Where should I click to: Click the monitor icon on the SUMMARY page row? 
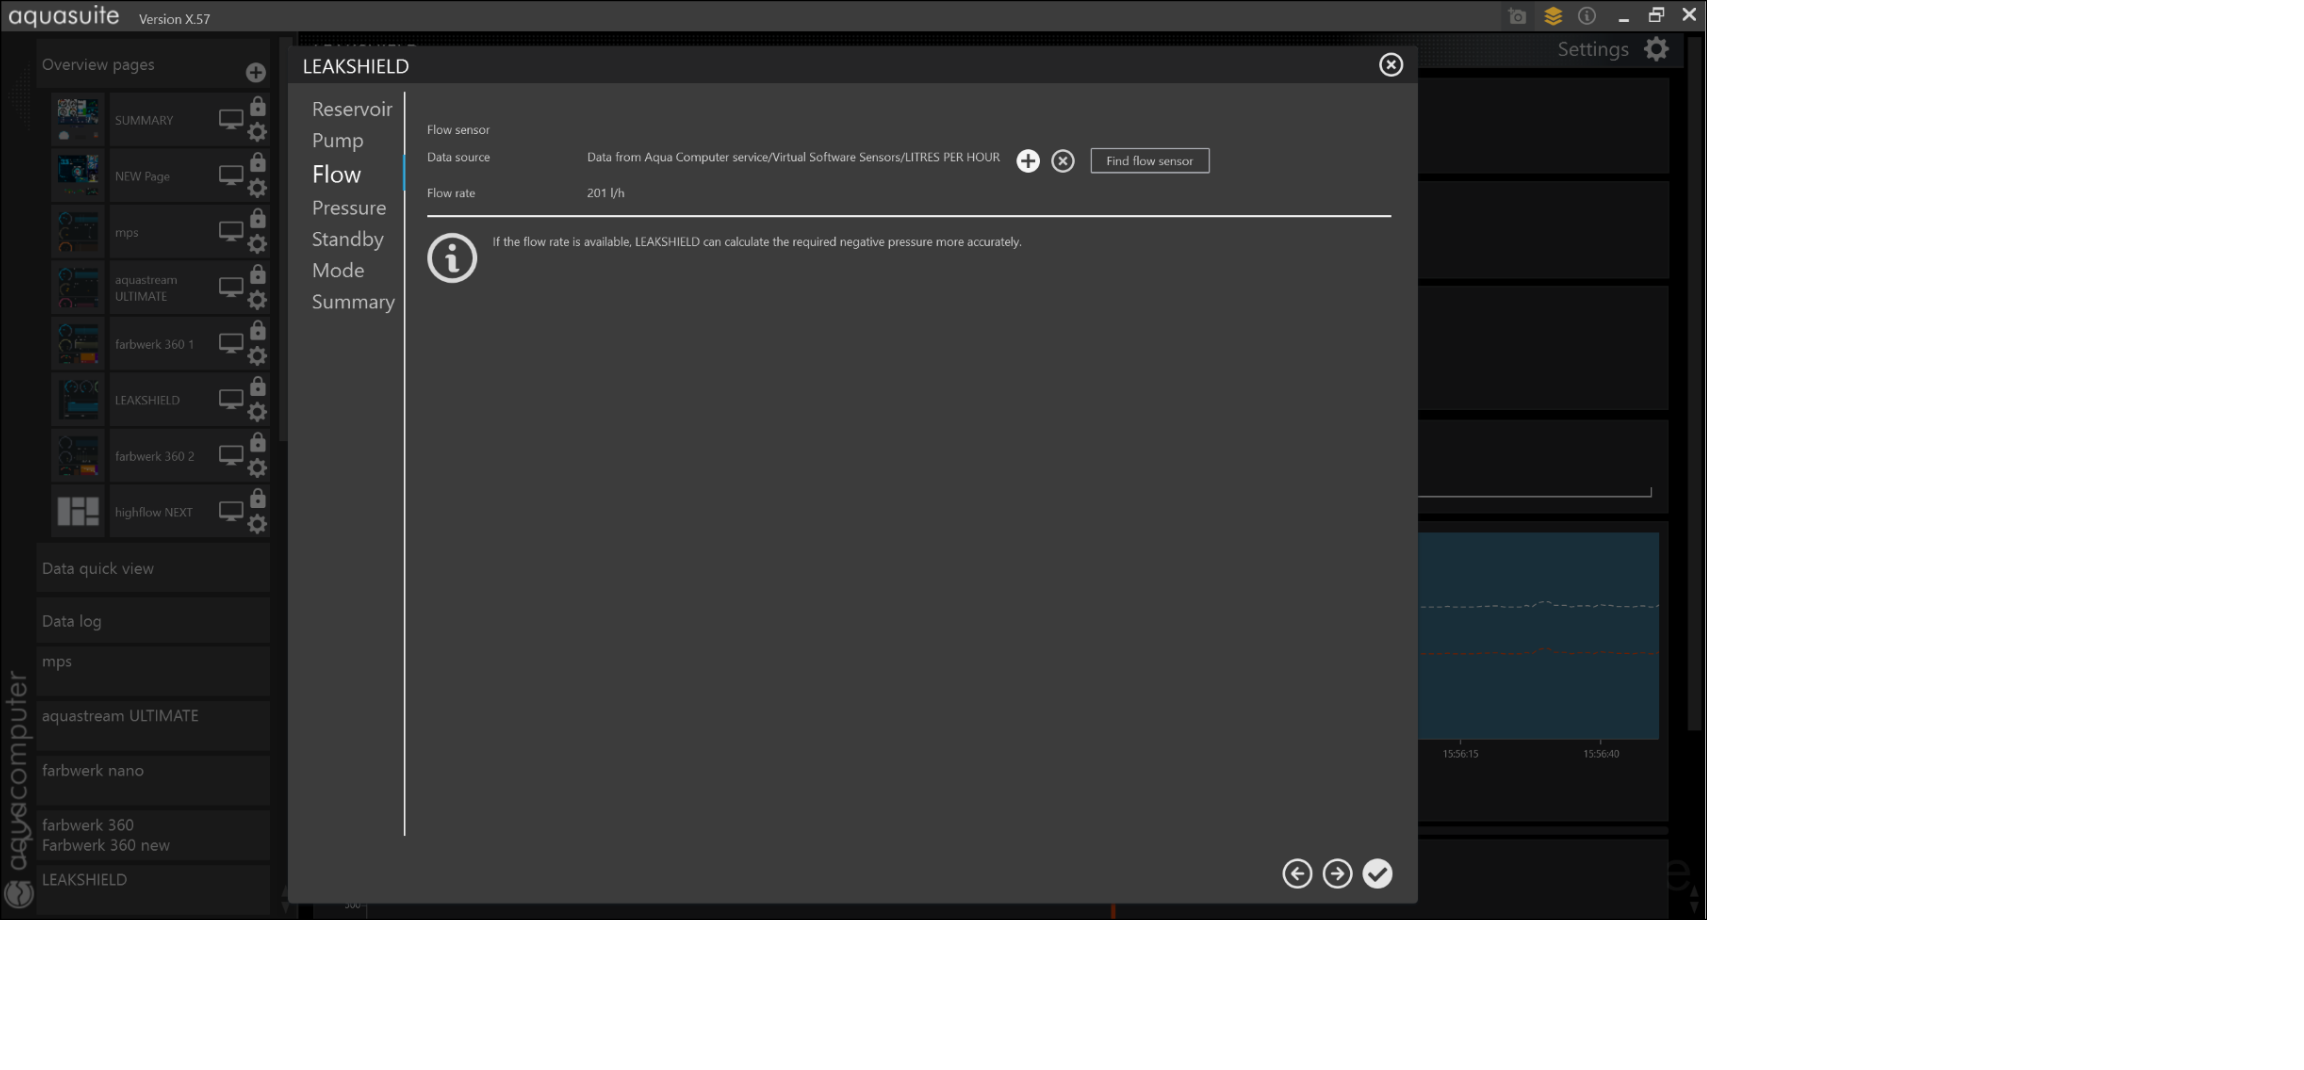pyautogui.click(x=231, y=120)
